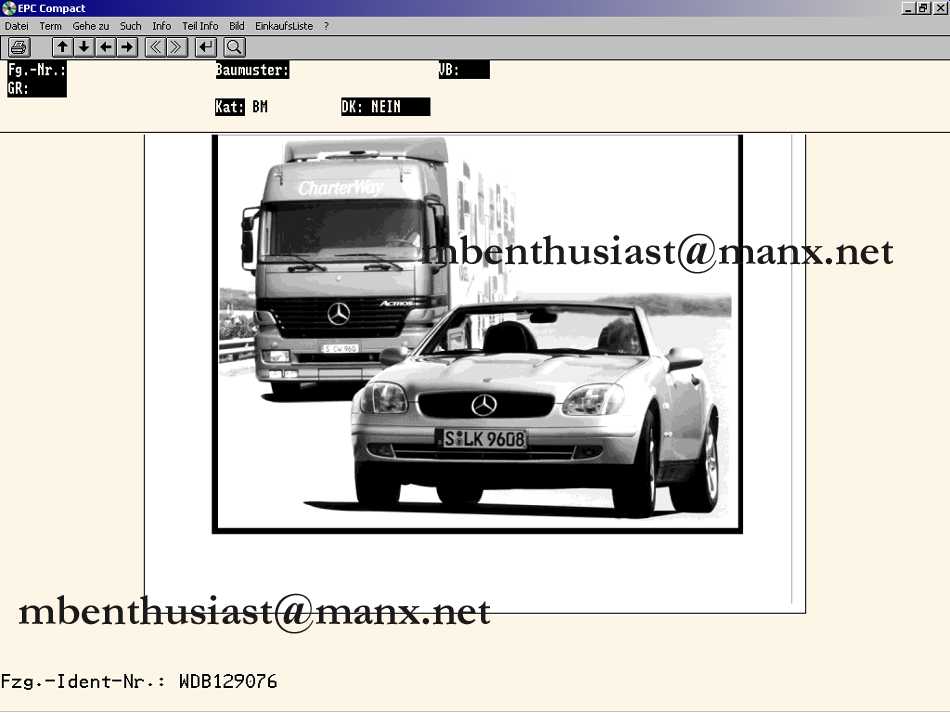The image size is (950, 713).
Task: Click the printer icon in toolbar
Action: [x=18, y=47]
